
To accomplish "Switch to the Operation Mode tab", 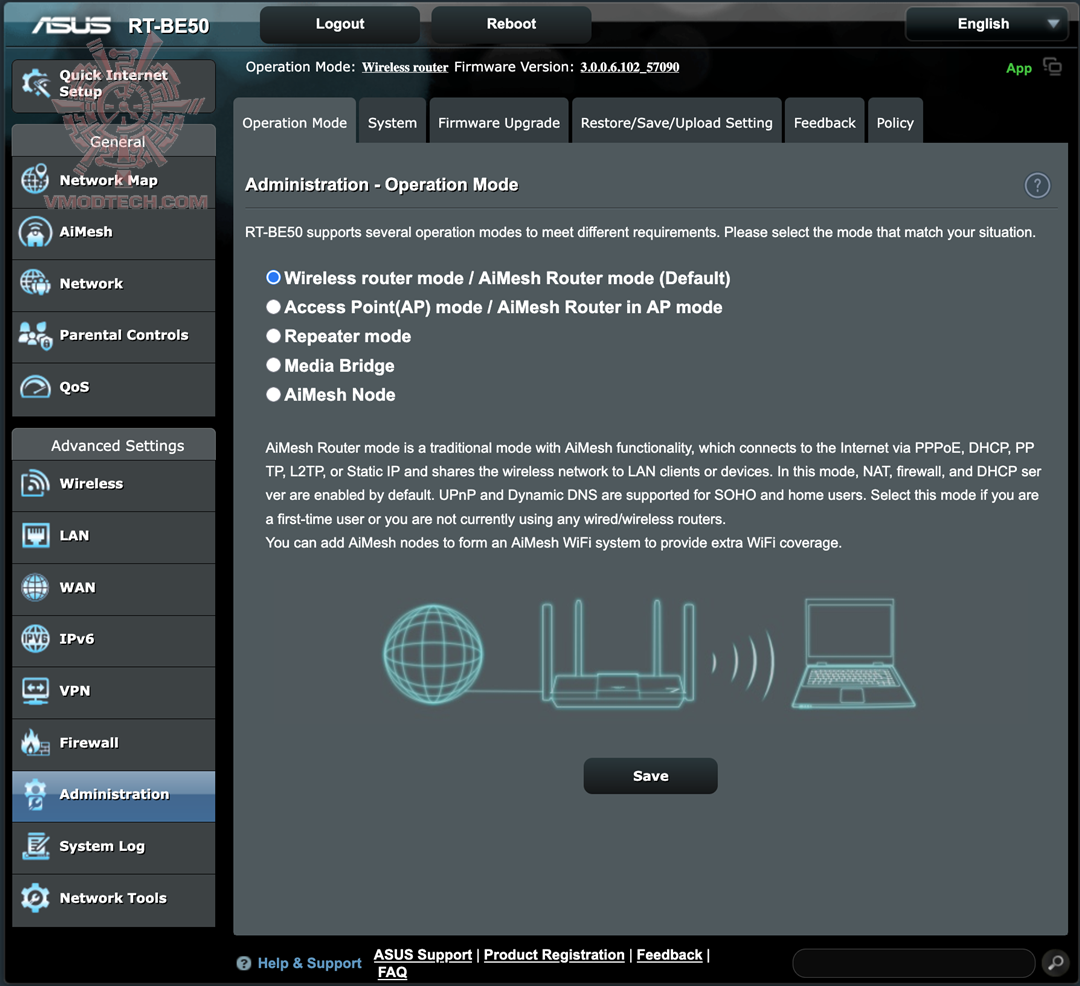I will pos(295,122).
